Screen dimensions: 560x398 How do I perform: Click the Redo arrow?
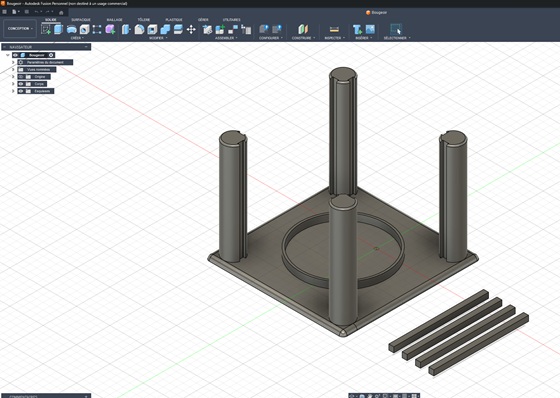coord(48,12)
